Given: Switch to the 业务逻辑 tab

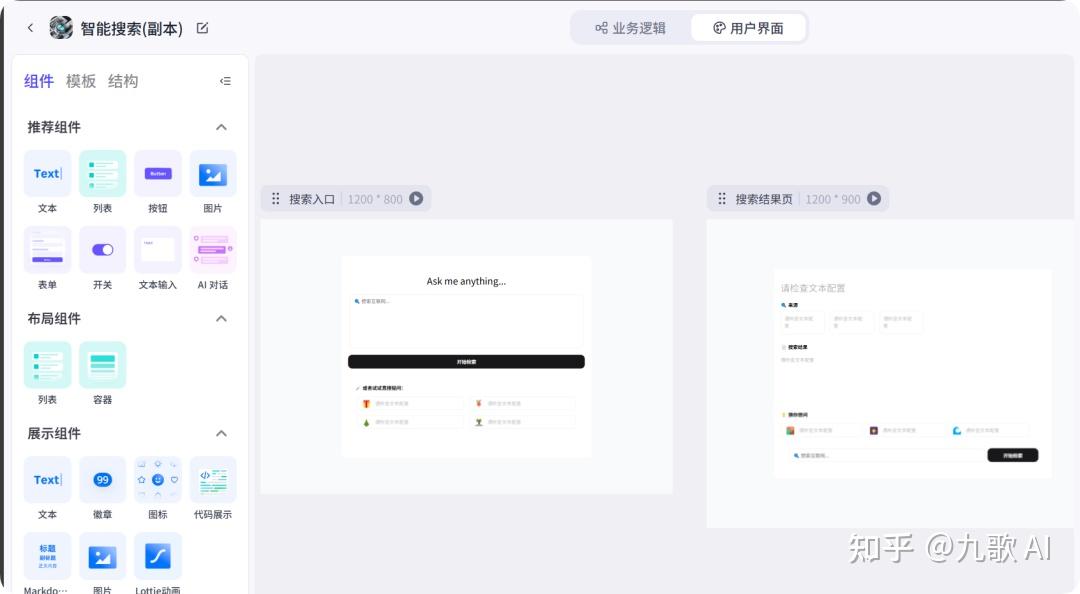Looking at the screenshot, I should 630,28.
